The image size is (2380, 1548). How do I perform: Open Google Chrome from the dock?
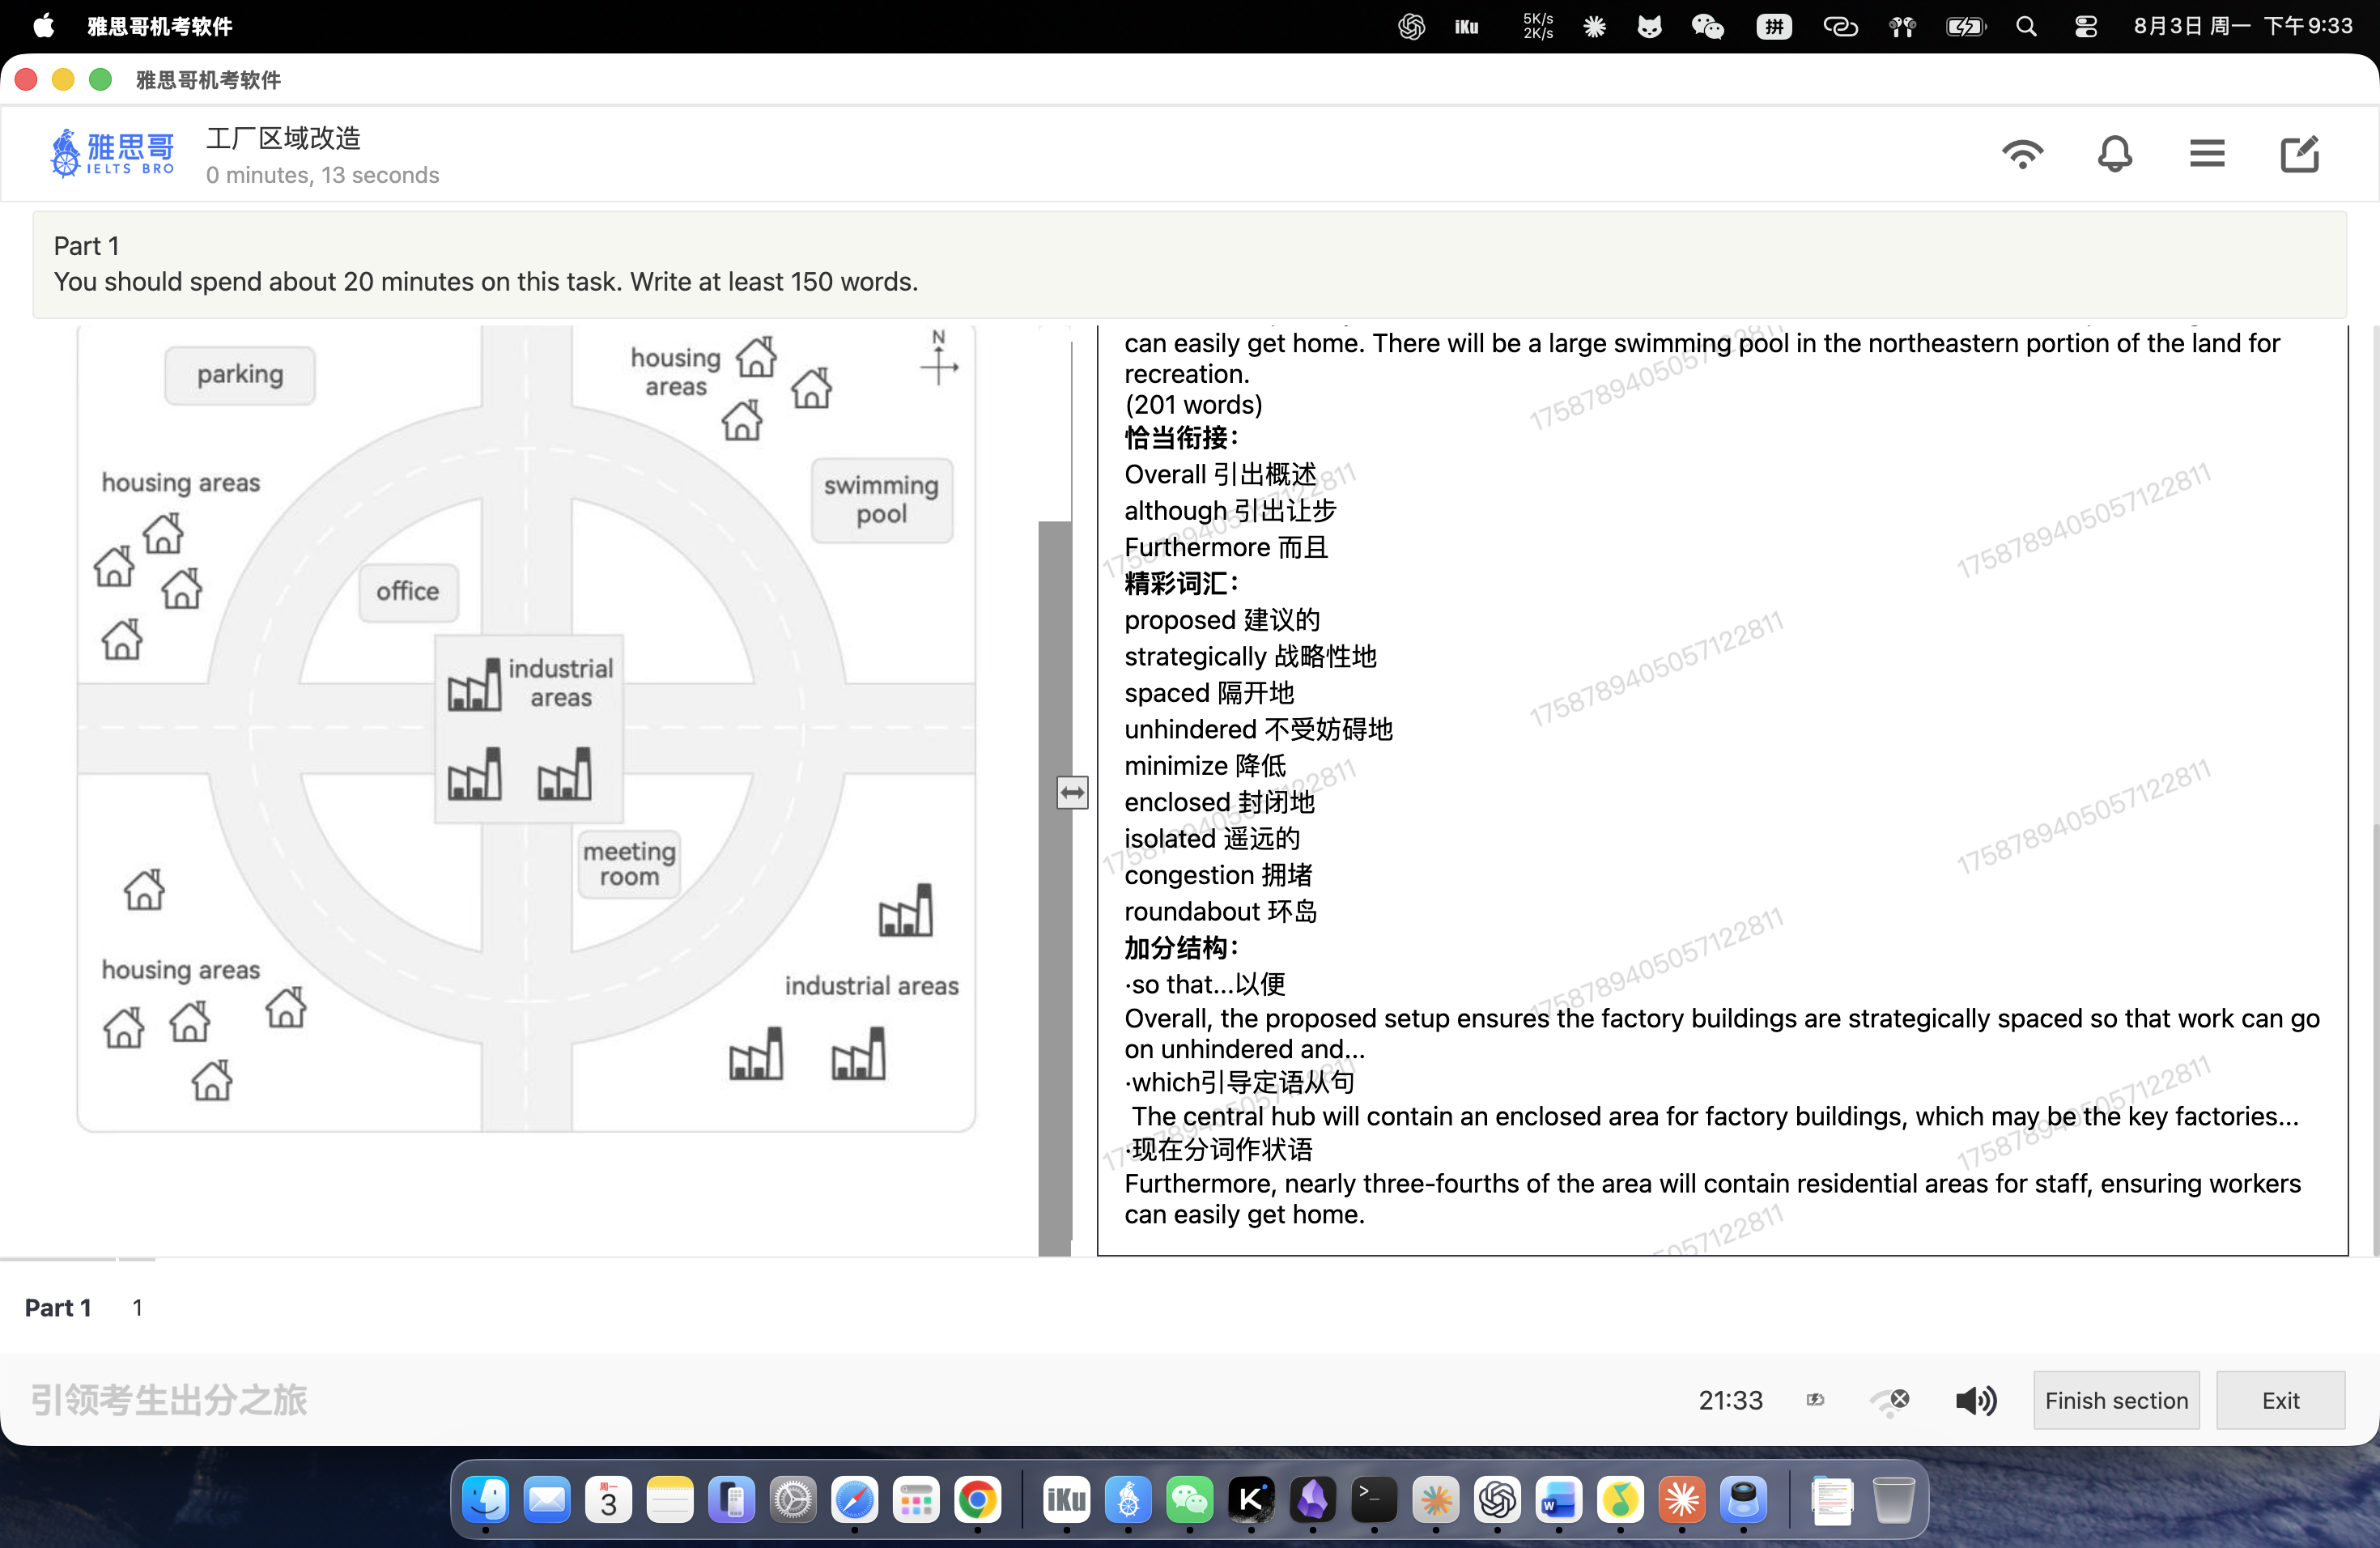(x=977, y=1499)
